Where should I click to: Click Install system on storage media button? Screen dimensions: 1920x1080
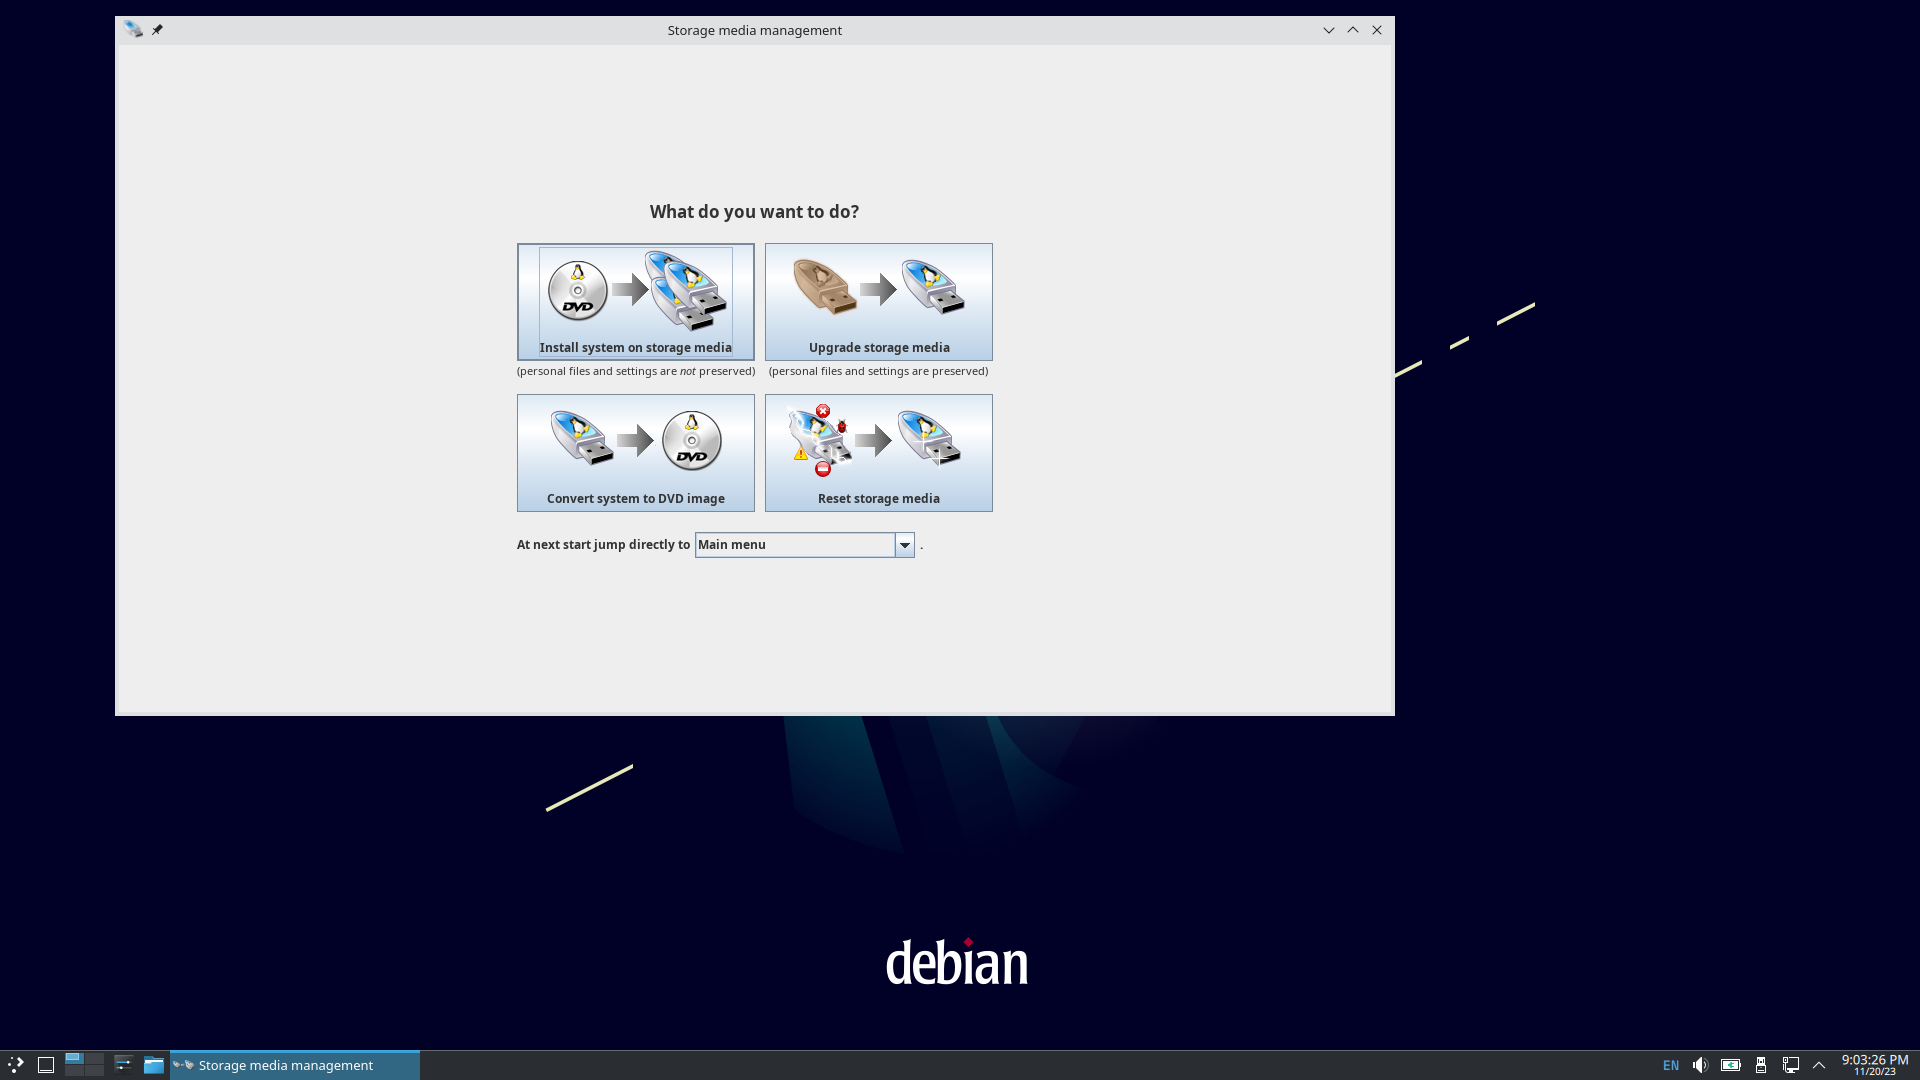click(x=635, y=301)
